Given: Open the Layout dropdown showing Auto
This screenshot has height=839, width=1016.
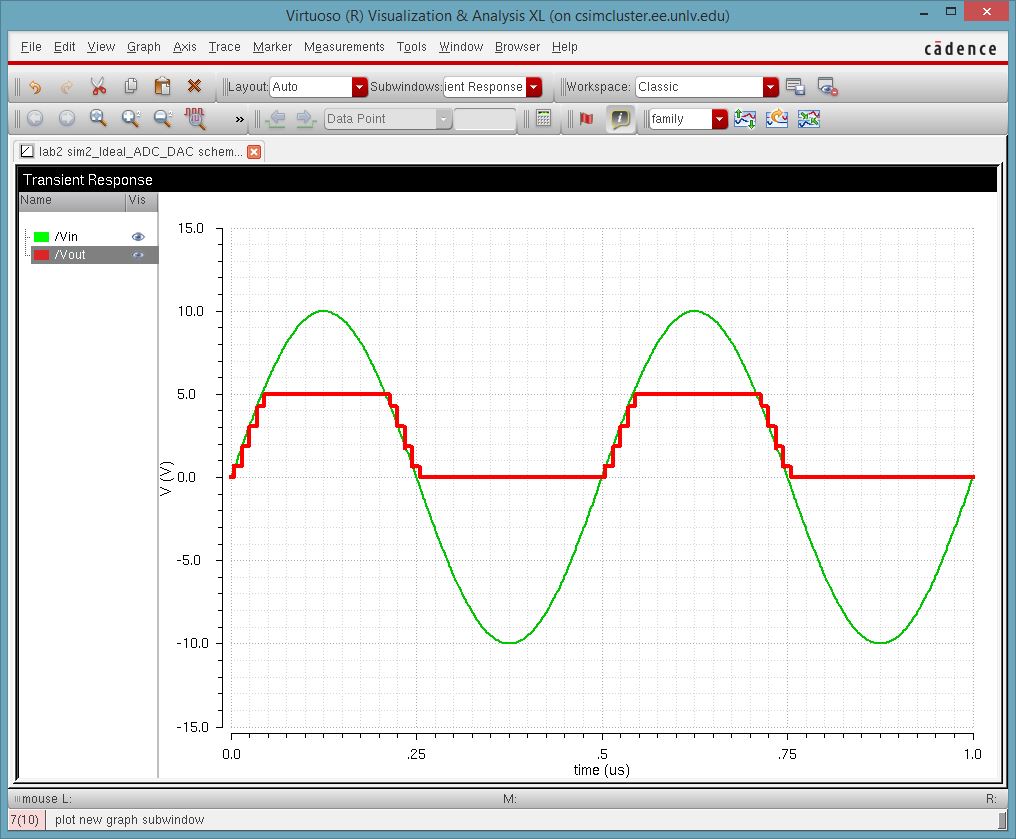Looking at the screenshot, I should pos(358,87).
